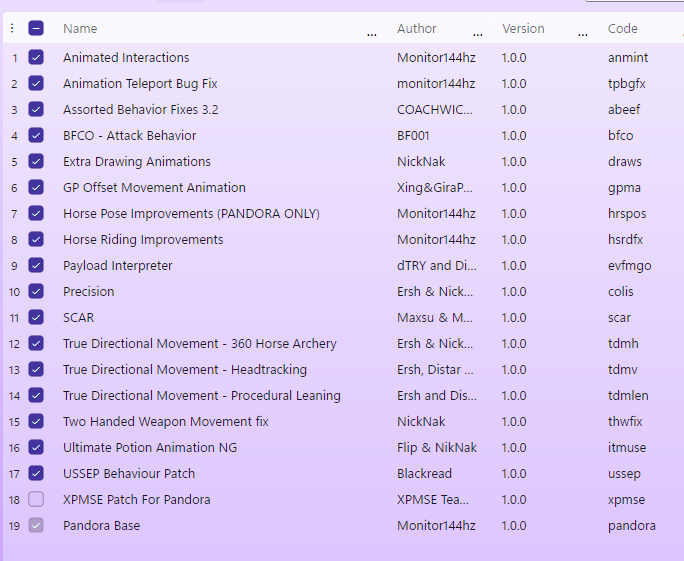Screen dimensions: 684x561
Task: Select XPMSE Patch For Pandora name
Action: tap(137, 499)
